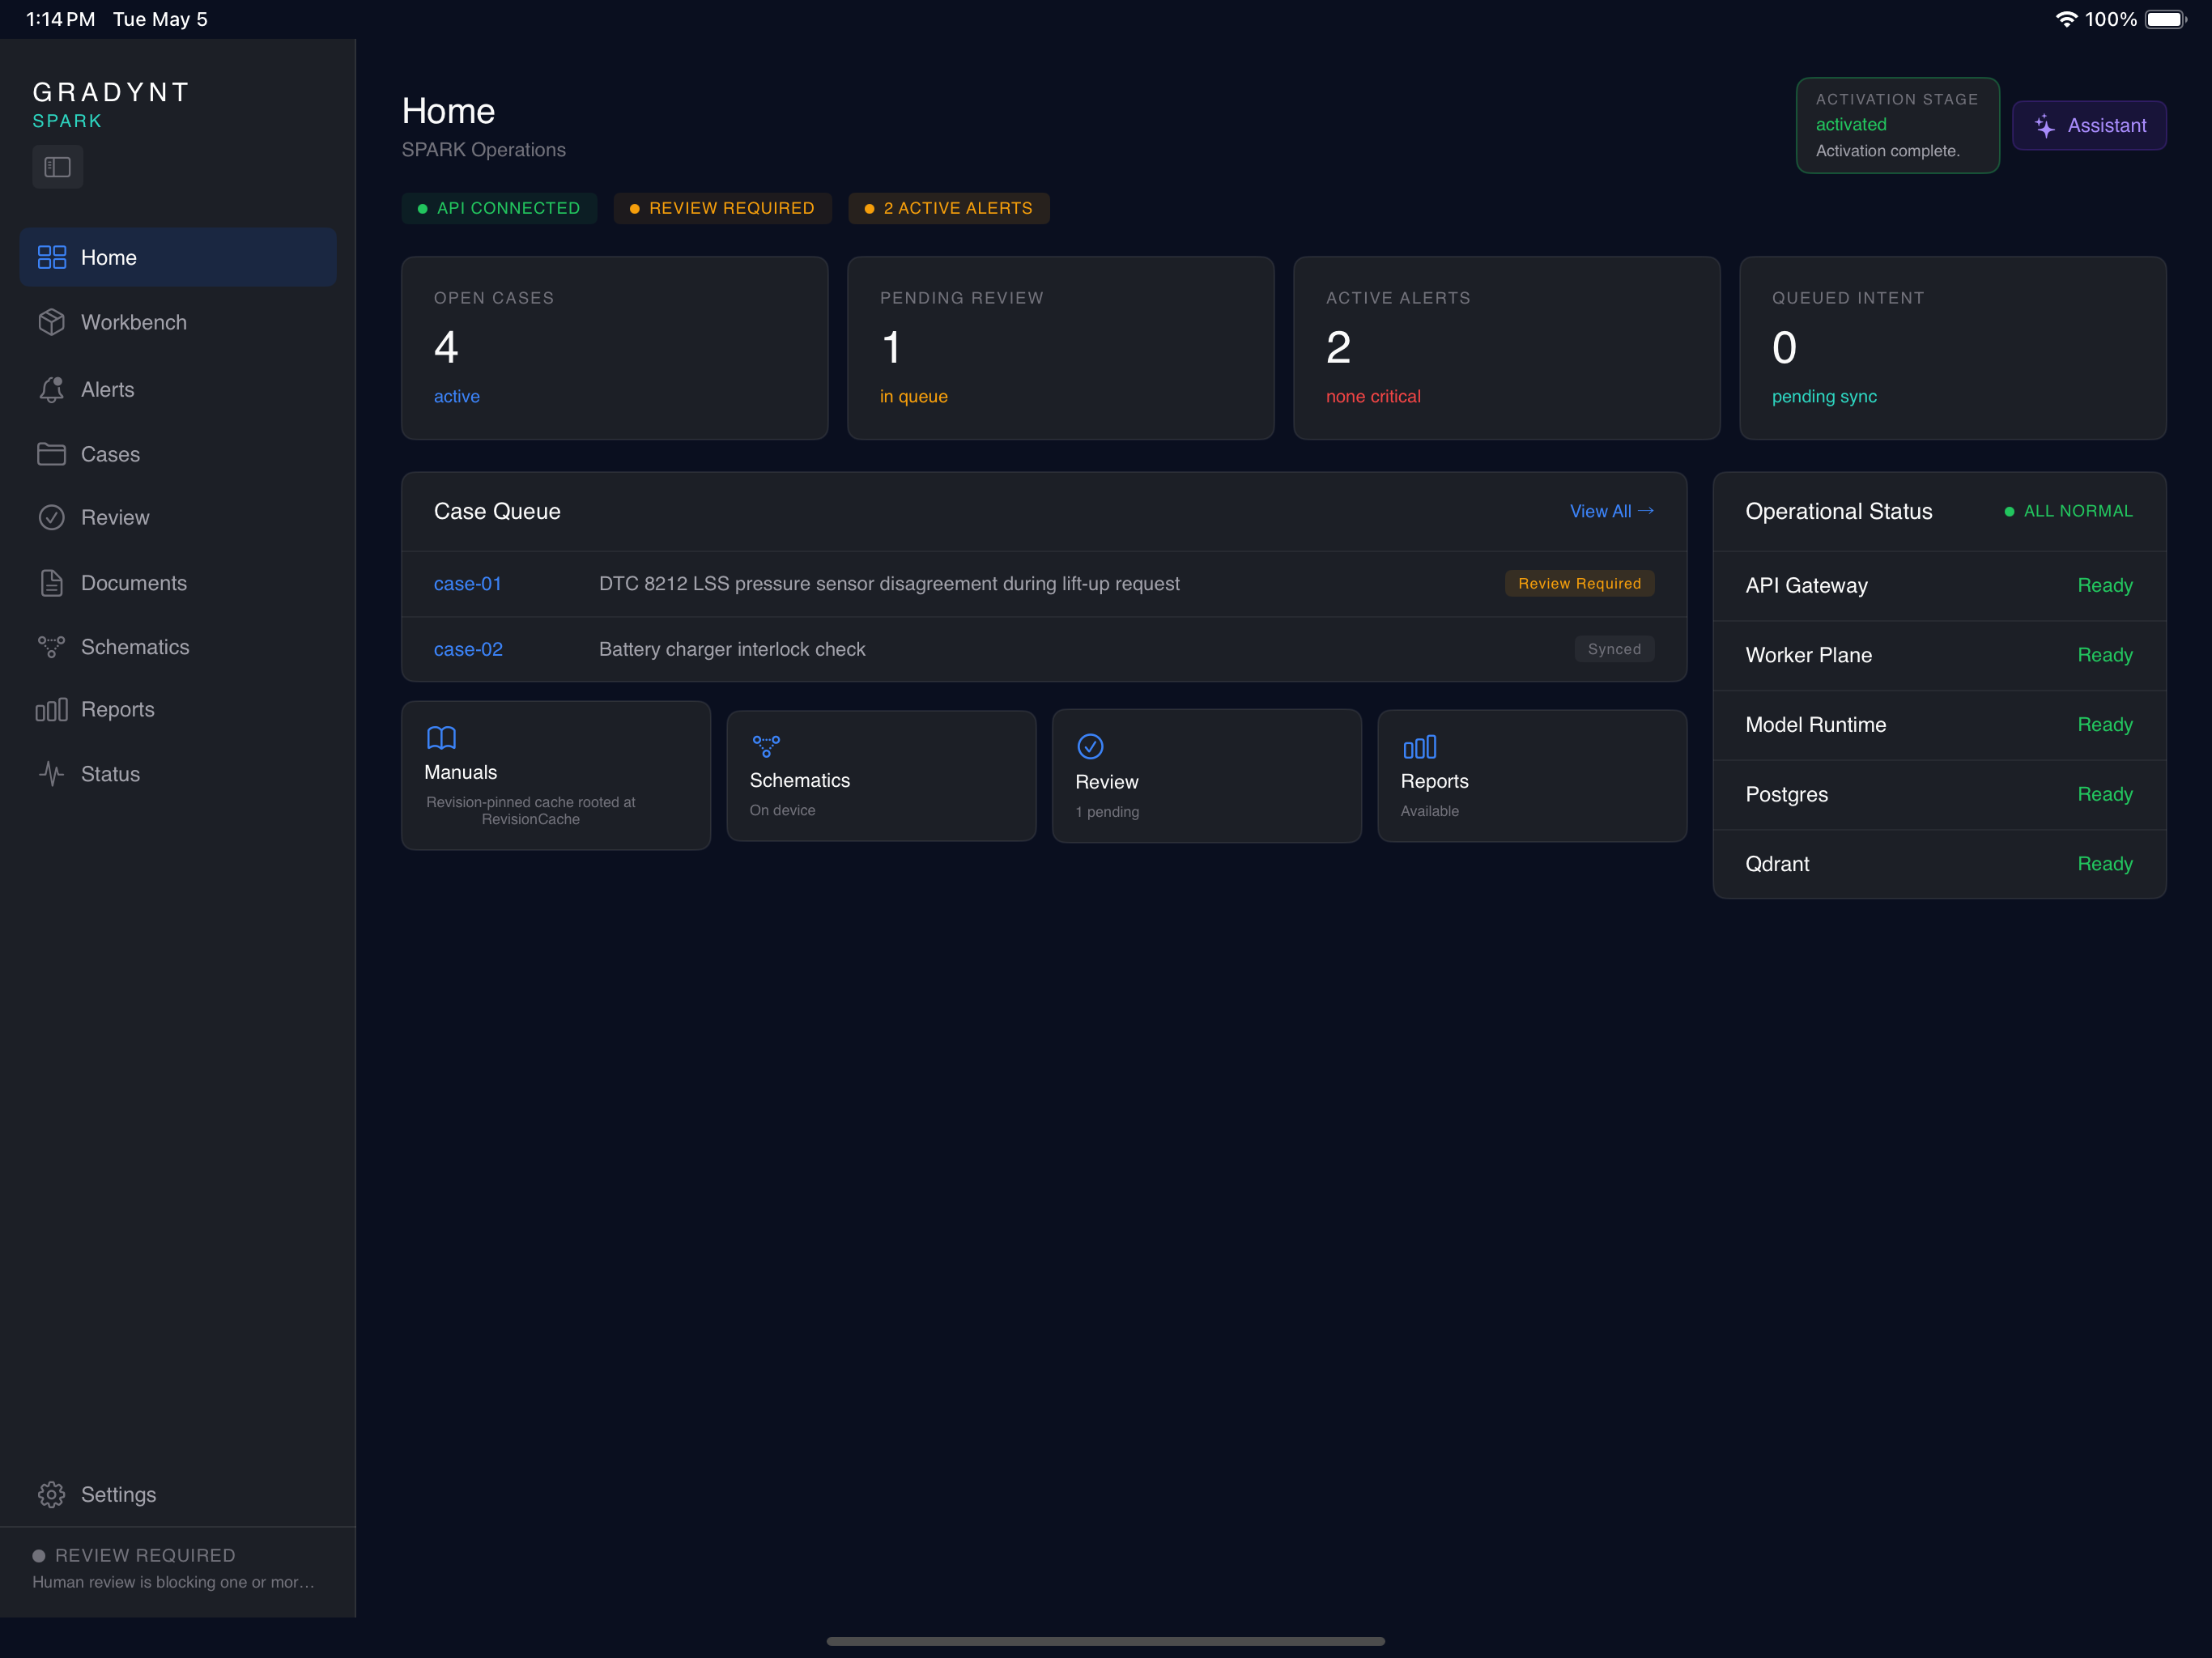Click the Settings gear icon
The height and width of the screenshot is (1658, 2212).
51,1494
